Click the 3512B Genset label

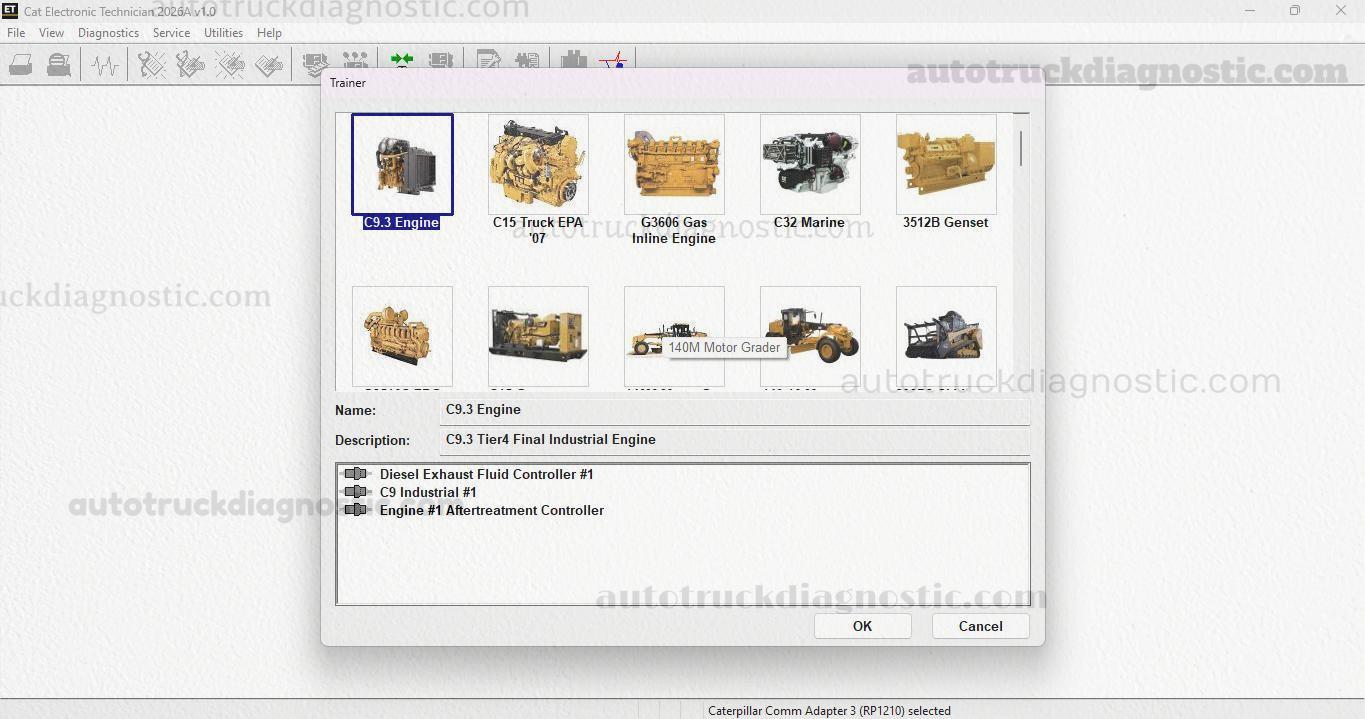[x=945, y=223]
